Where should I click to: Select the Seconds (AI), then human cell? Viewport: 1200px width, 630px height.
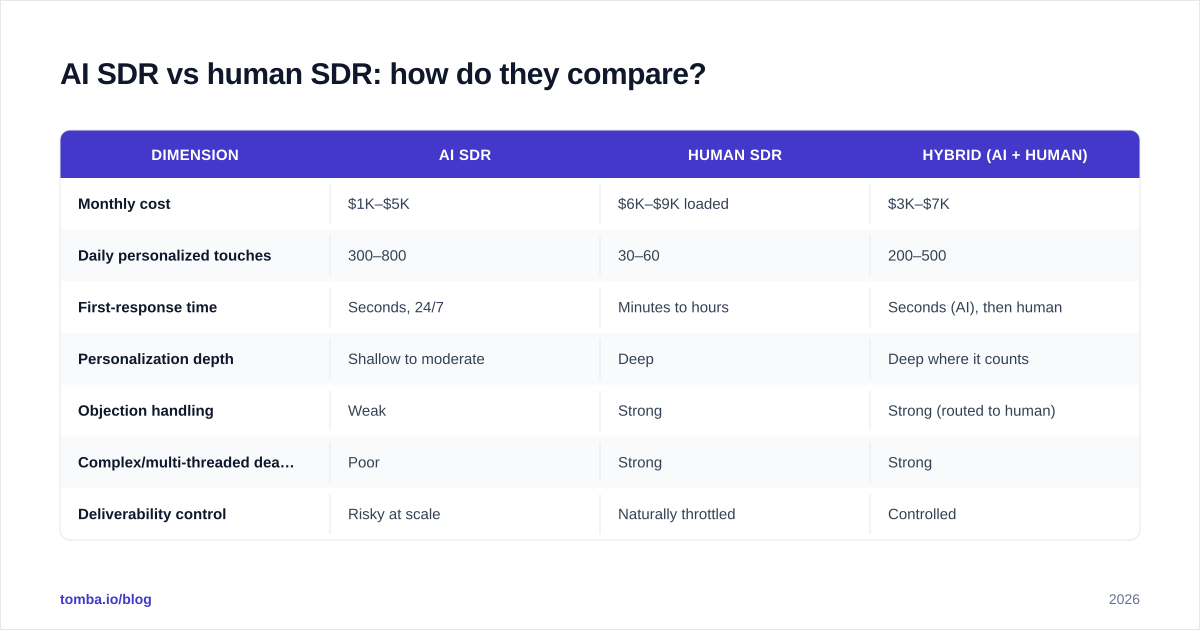pyautogui.click(x=1005, y=308)
